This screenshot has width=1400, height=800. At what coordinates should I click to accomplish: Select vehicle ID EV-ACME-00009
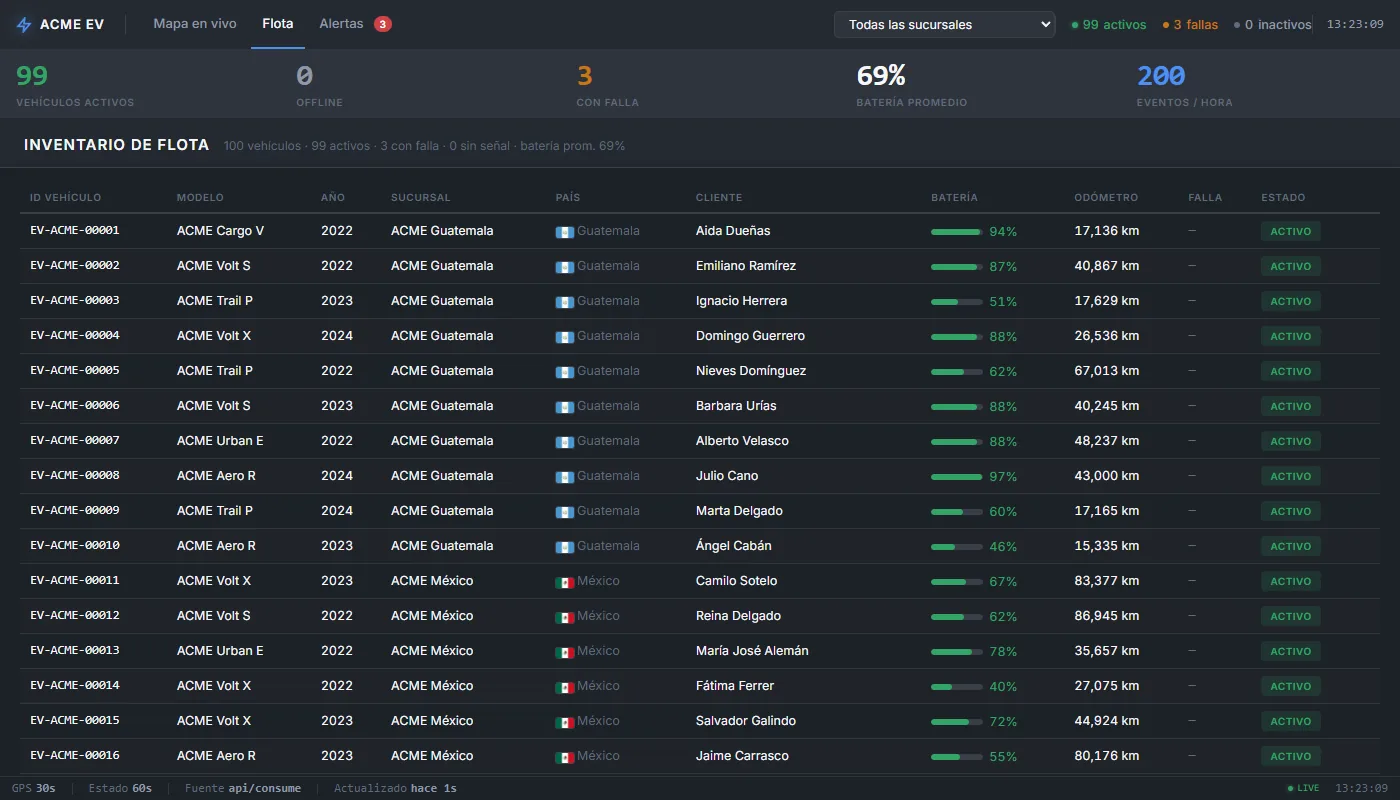coord(75,510)
